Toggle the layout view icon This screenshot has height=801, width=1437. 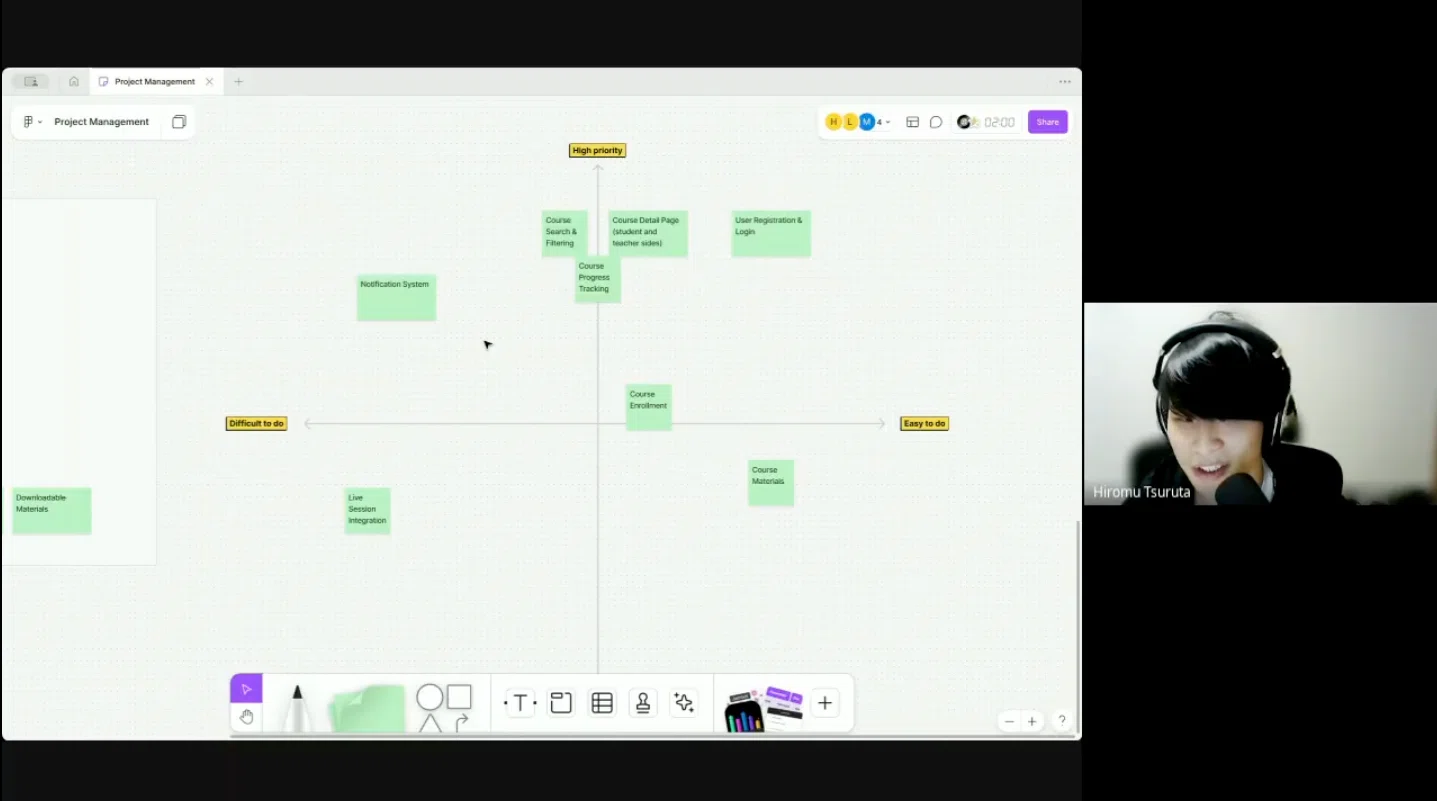[912, 122]
